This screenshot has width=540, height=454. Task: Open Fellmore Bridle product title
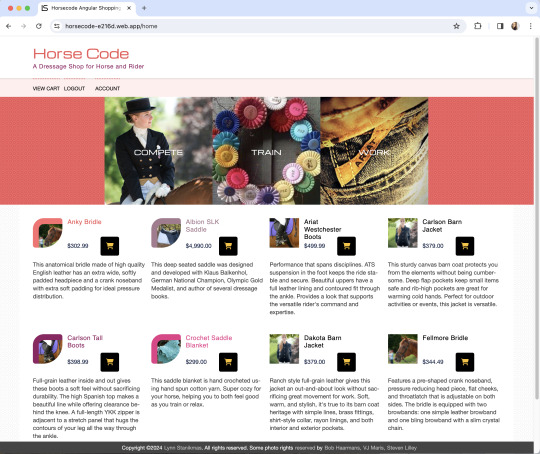(x=445, y=338)
